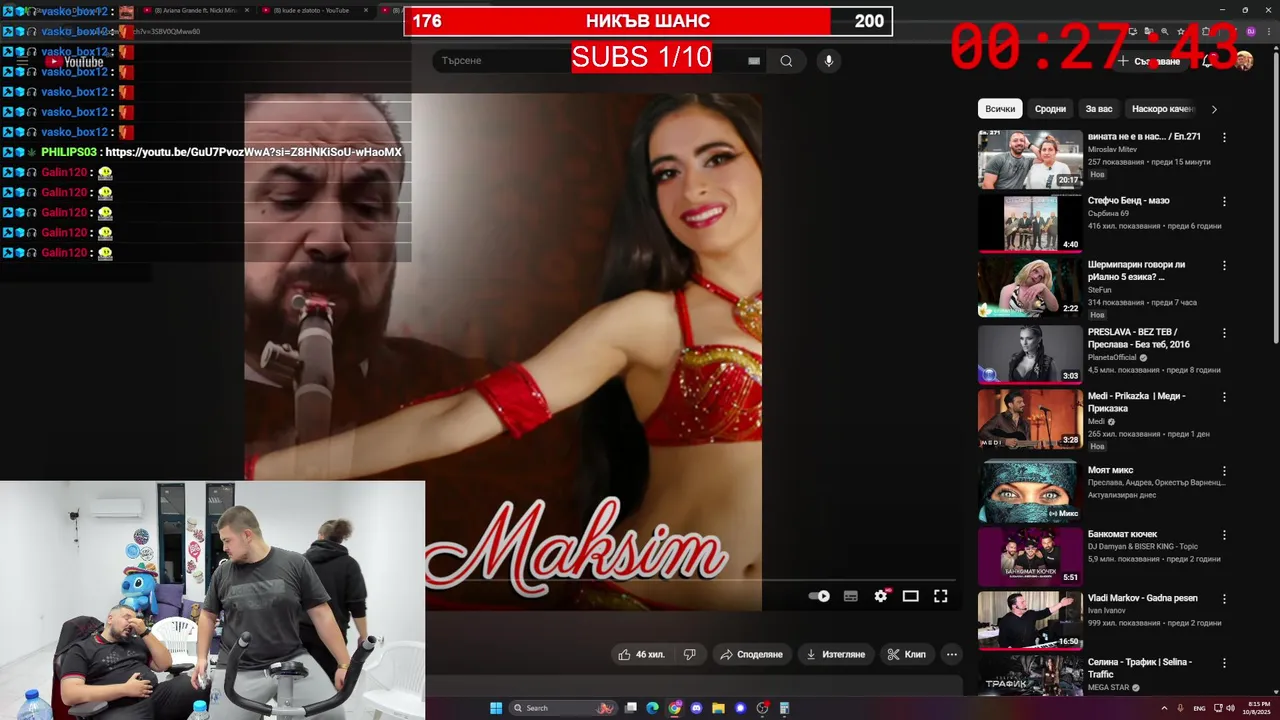This screenshot has height=720, width=1280.
Task: Open Medi - Prikazka video title
Action: pyautogui.click(x=1137, y=402)
